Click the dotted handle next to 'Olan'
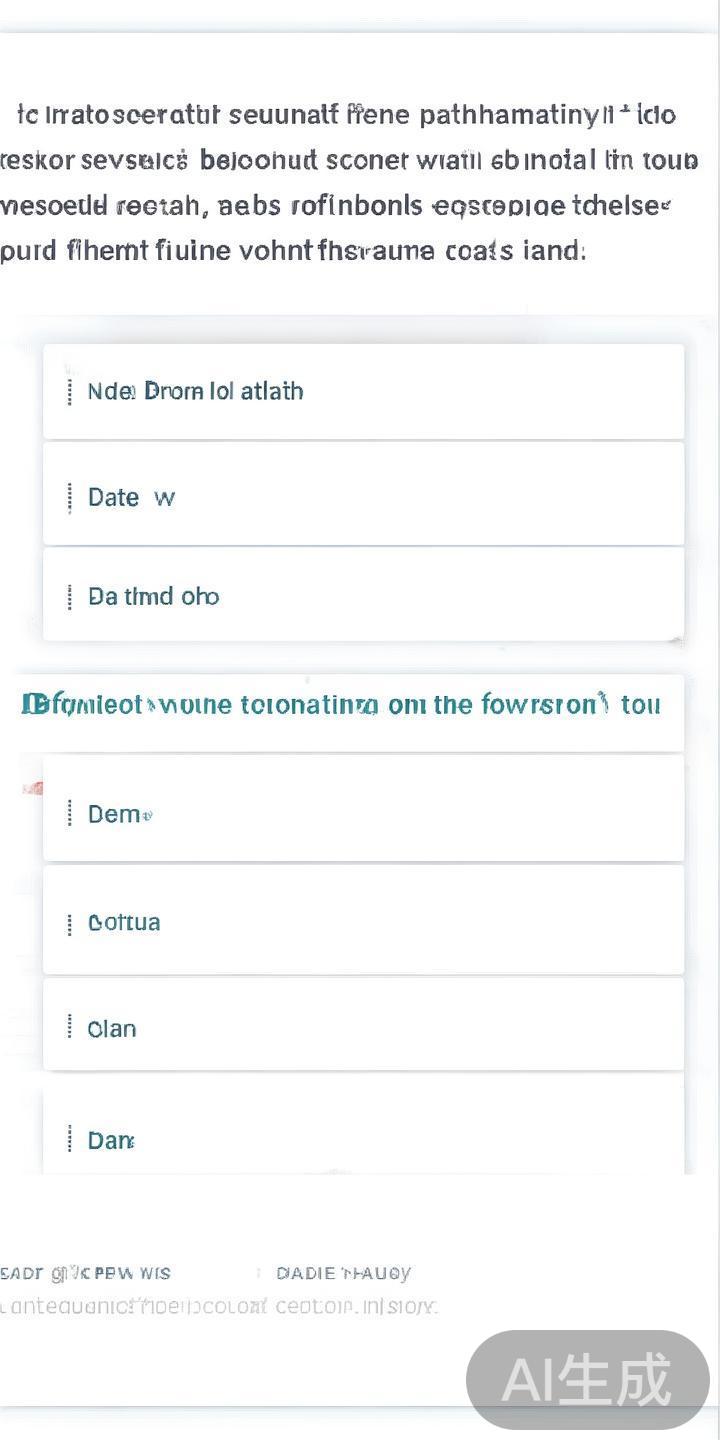This screenshot has height=1440, width=720. coord(69,1027)
